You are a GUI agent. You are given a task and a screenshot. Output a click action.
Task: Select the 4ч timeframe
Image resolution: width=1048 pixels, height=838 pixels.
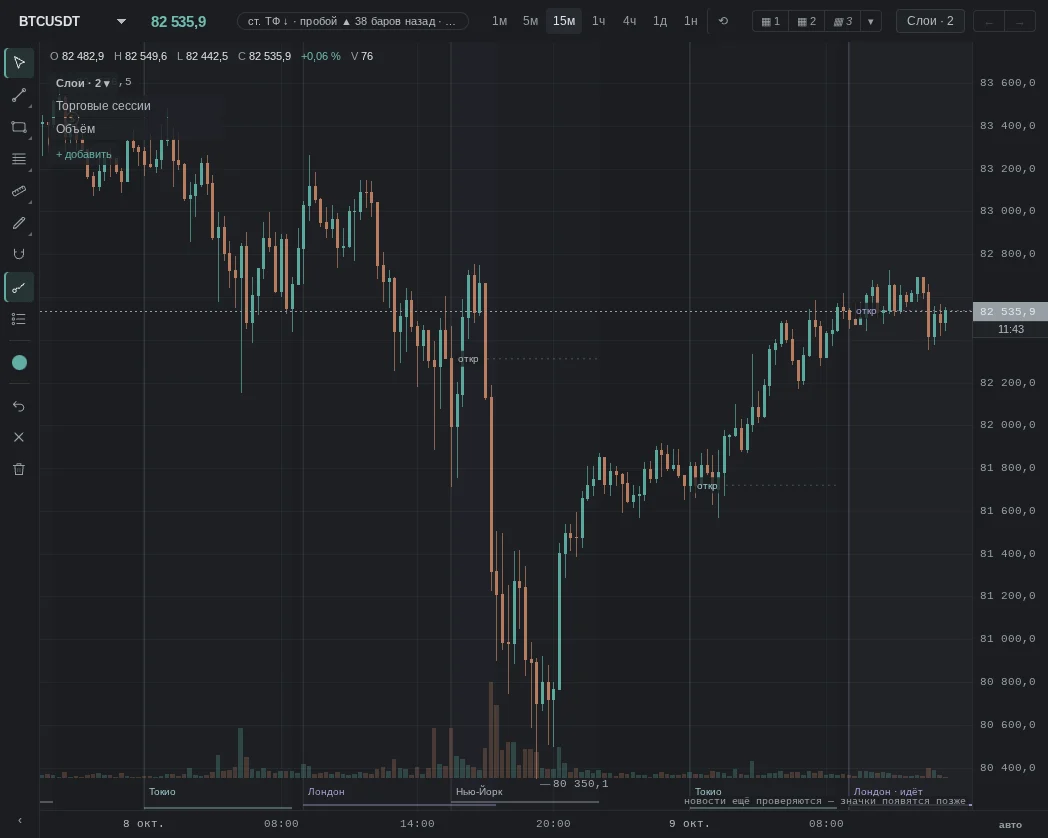630,21
